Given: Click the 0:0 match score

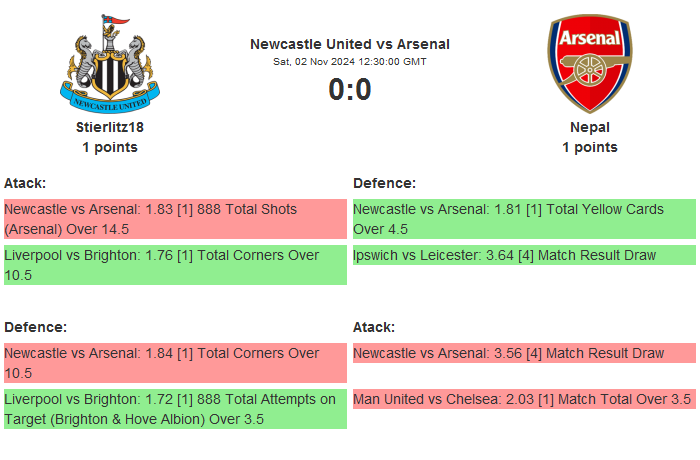Looking at the screenshot, I should click(x=350, y=90).
